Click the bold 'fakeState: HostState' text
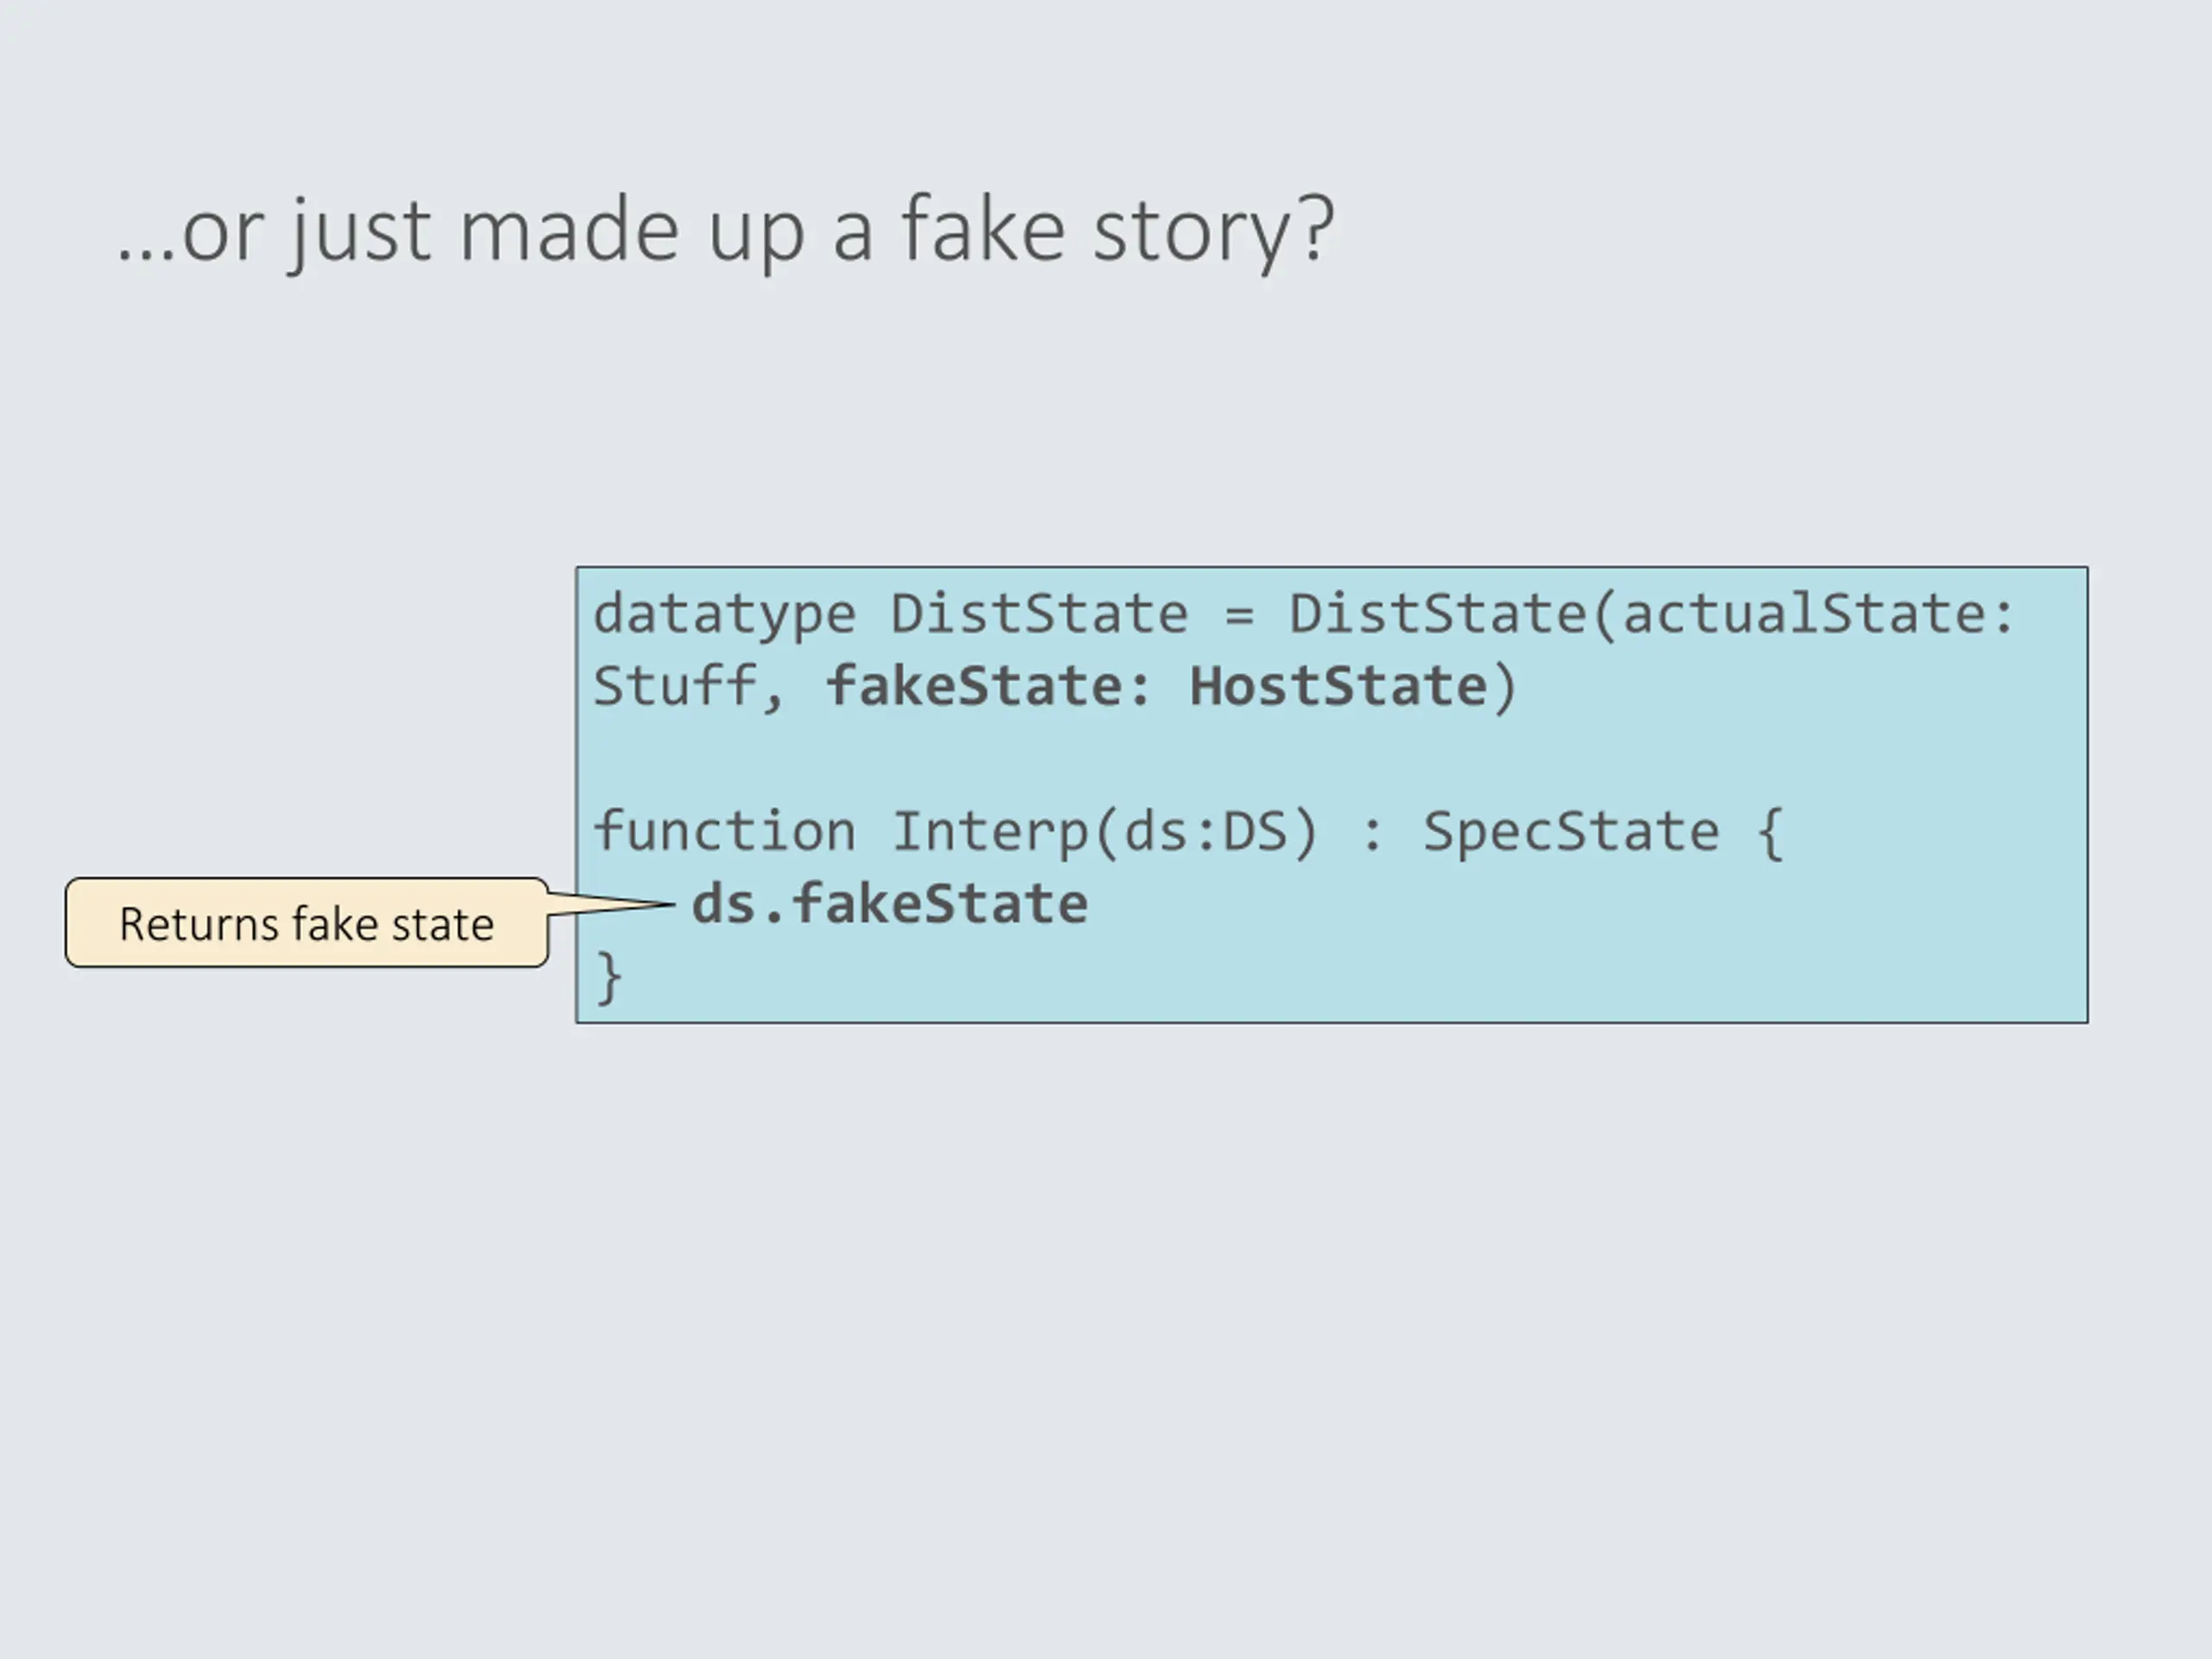This screenshot has width=2212, height=1659. [1158, 687]
